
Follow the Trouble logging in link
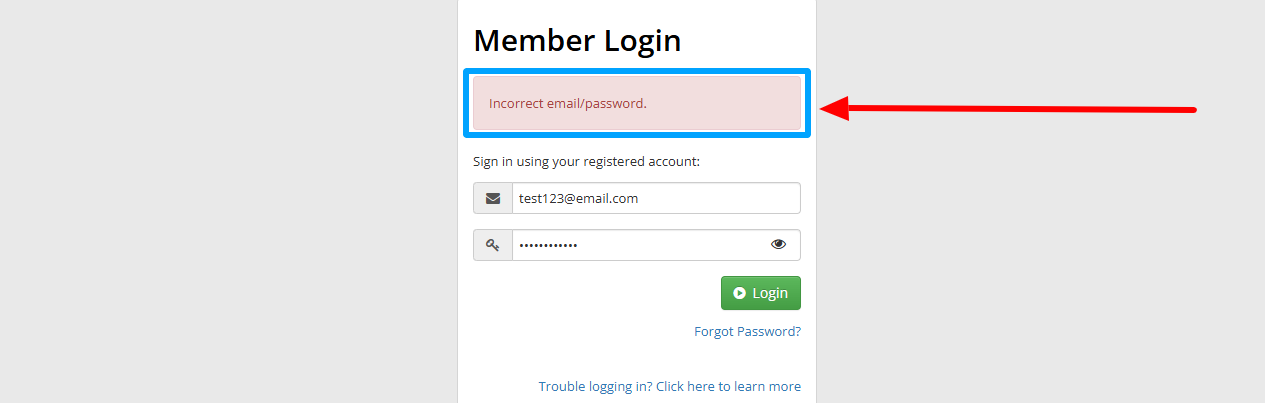pos(669,386)
